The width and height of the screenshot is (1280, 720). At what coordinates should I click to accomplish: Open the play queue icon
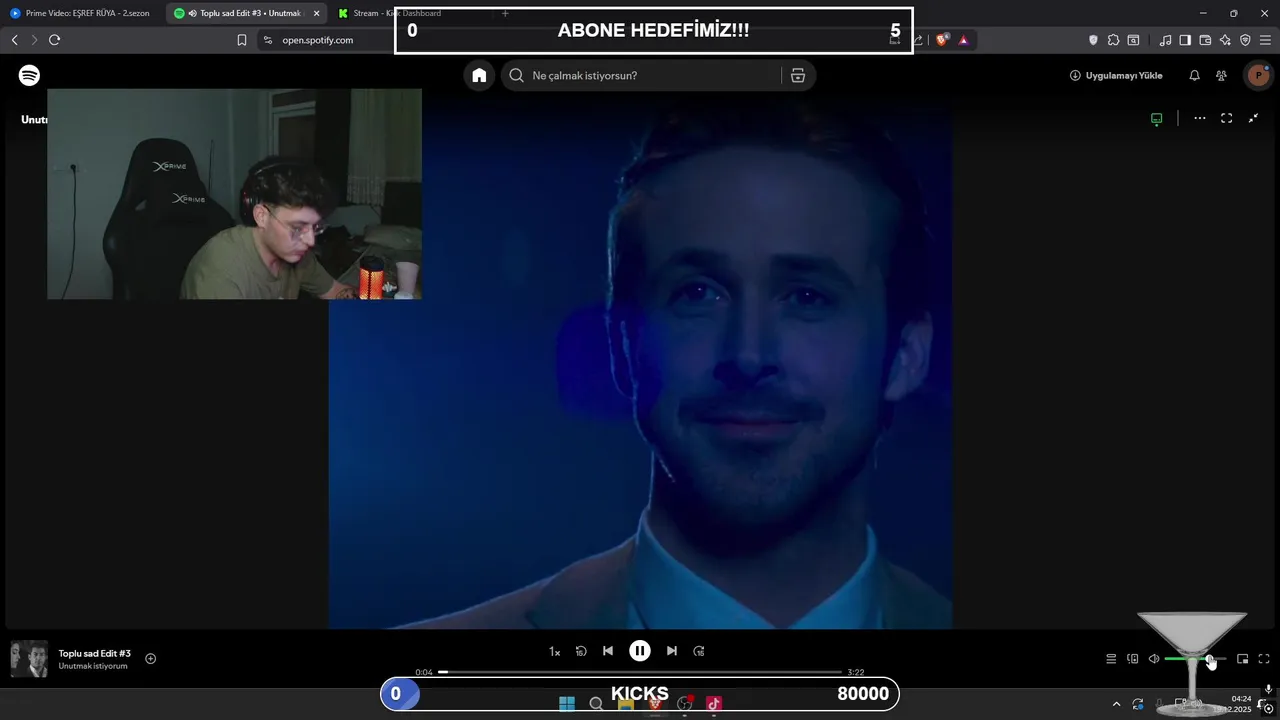(x=1111, y=659)
